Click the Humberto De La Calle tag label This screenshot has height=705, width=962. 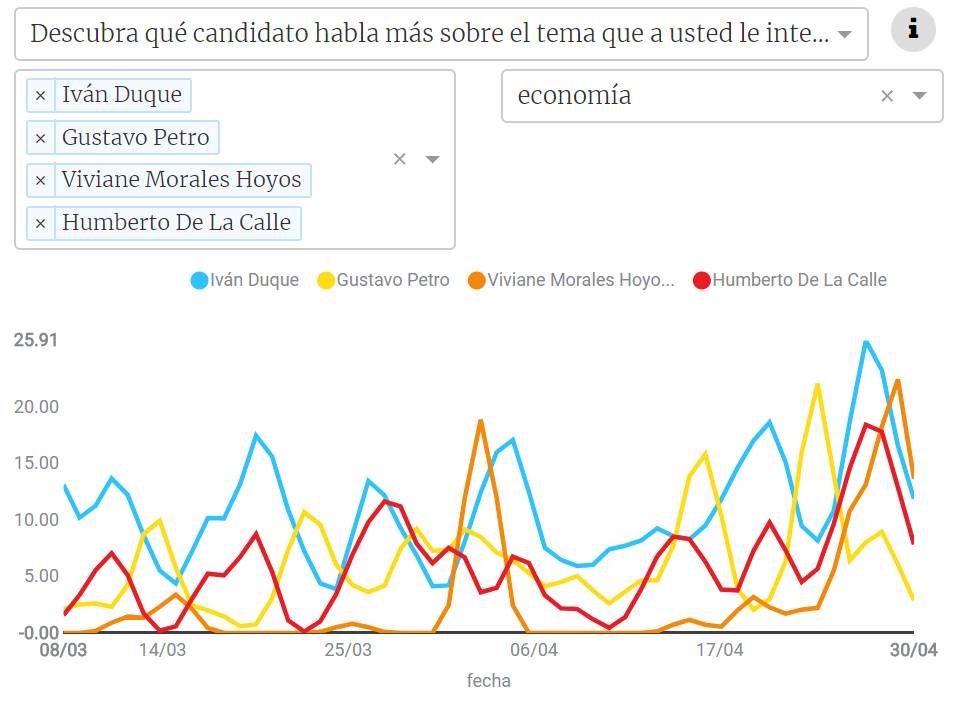click(x=176, y=223)
